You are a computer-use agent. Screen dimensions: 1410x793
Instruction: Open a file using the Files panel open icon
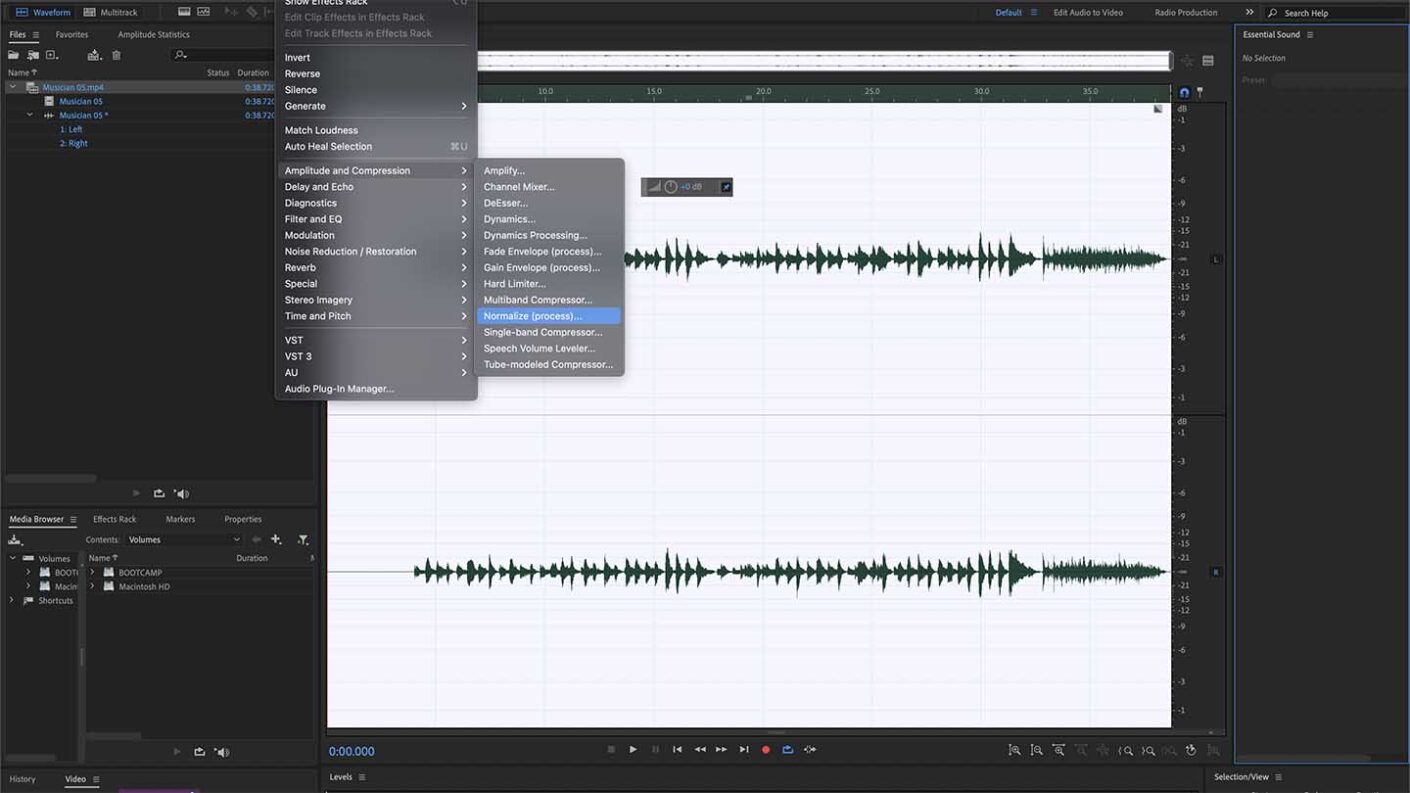13,55
